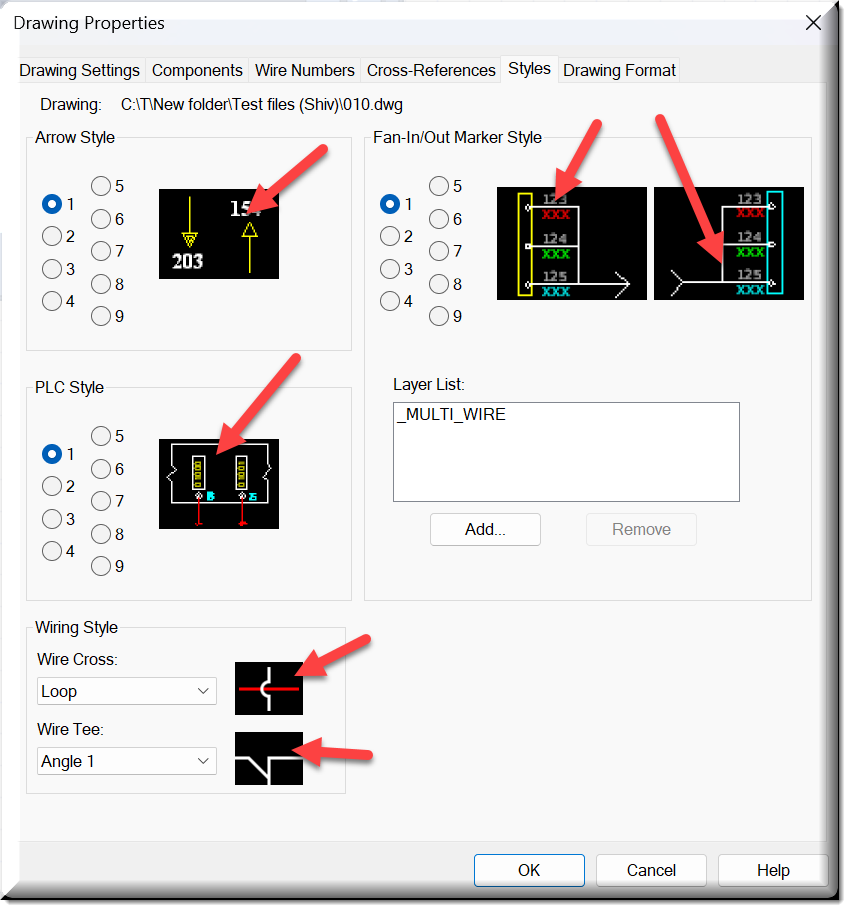Click the left Fan-In/Out marker preview
Viewport: 849px width, 910px height.
coord(571,243)
